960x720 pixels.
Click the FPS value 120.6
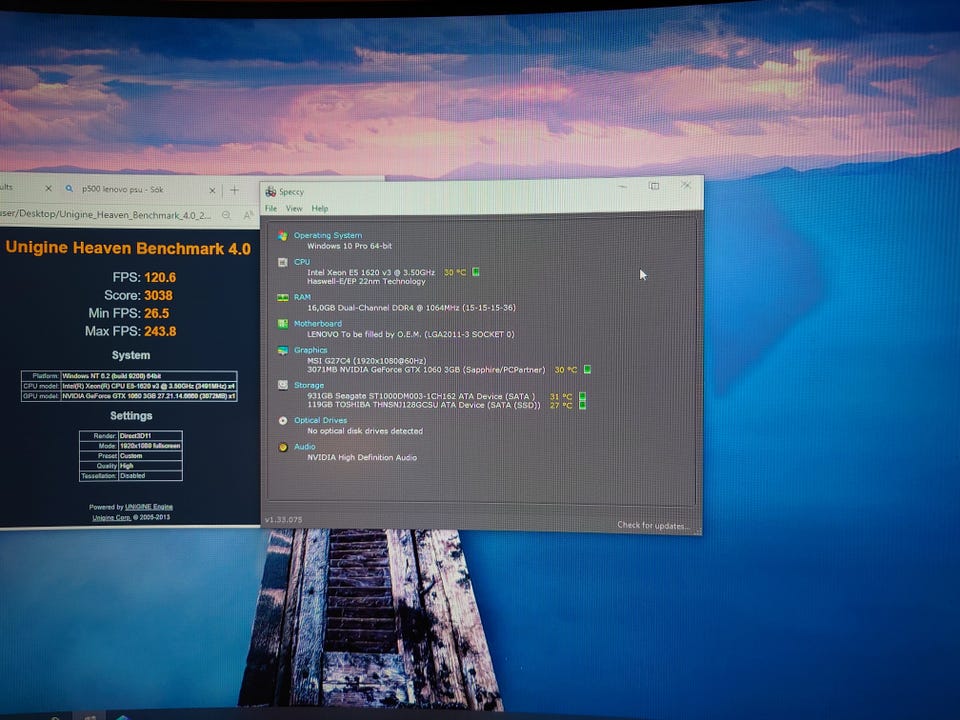(160, 277)
